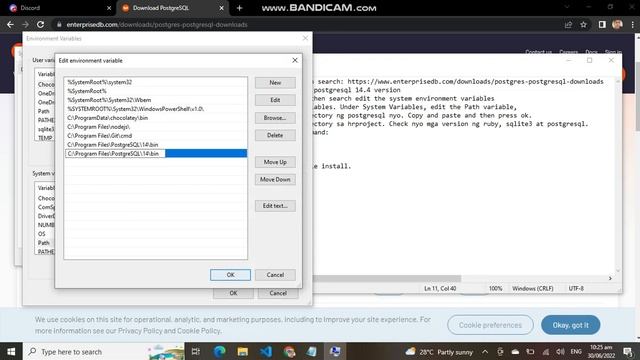Open Browse... to pick a directory
Image resolution: width=640 pixels, height=360 pixels.
click(275, 118)
